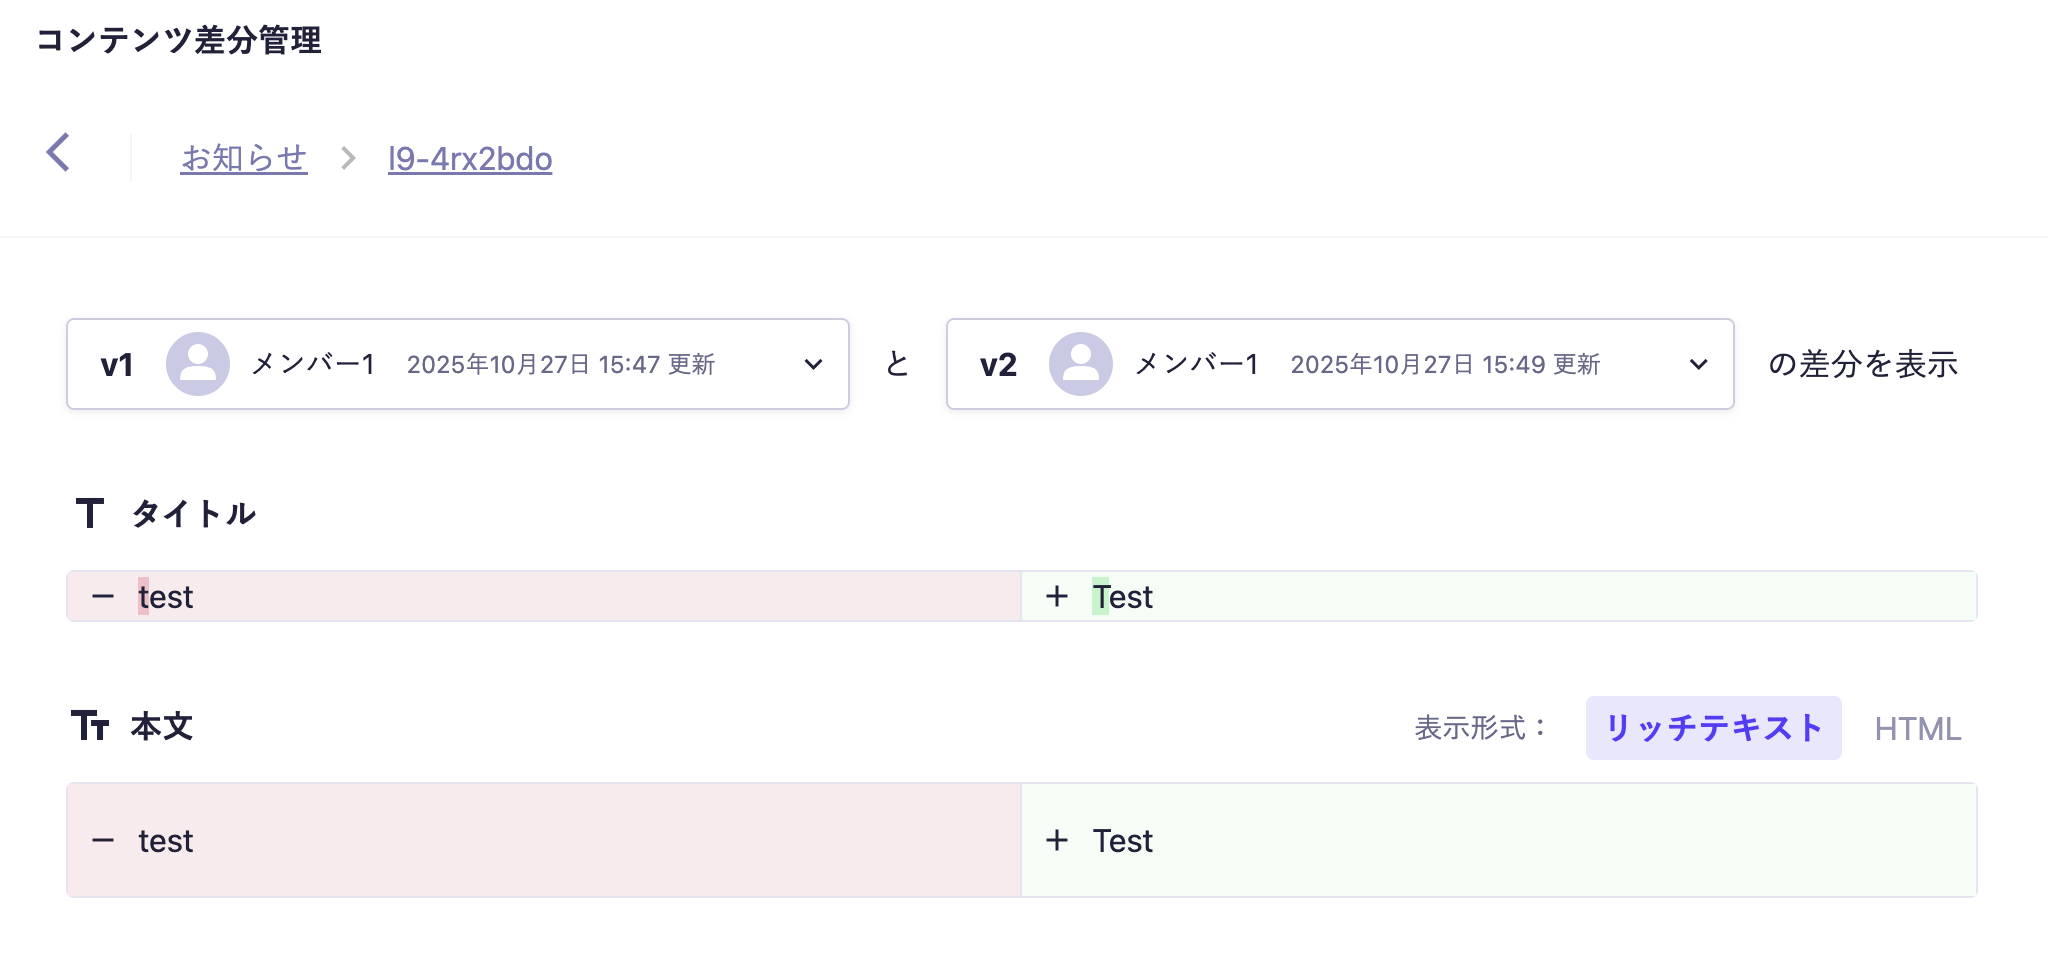Click the minus icon in title diff
The width and height of the screenshot is (2048, 964).
click(x=103, y=597)
